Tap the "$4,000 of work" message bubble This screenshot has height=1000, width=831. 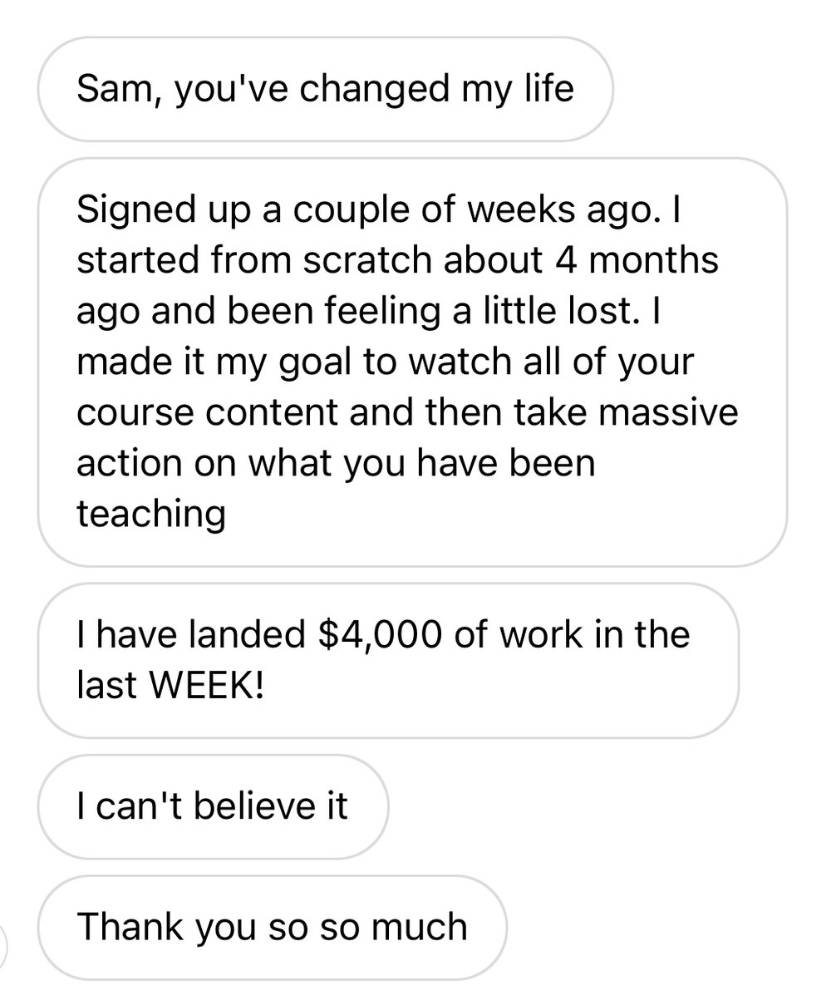coord(388,660)
